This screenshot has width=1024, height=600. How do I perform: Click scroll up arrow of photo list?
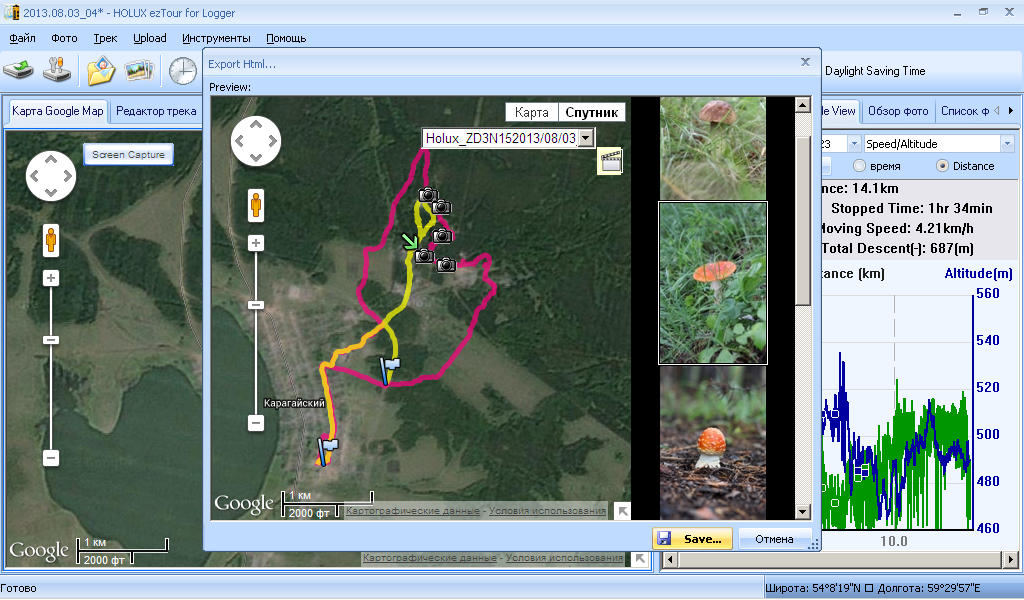[x=803, y=105]
